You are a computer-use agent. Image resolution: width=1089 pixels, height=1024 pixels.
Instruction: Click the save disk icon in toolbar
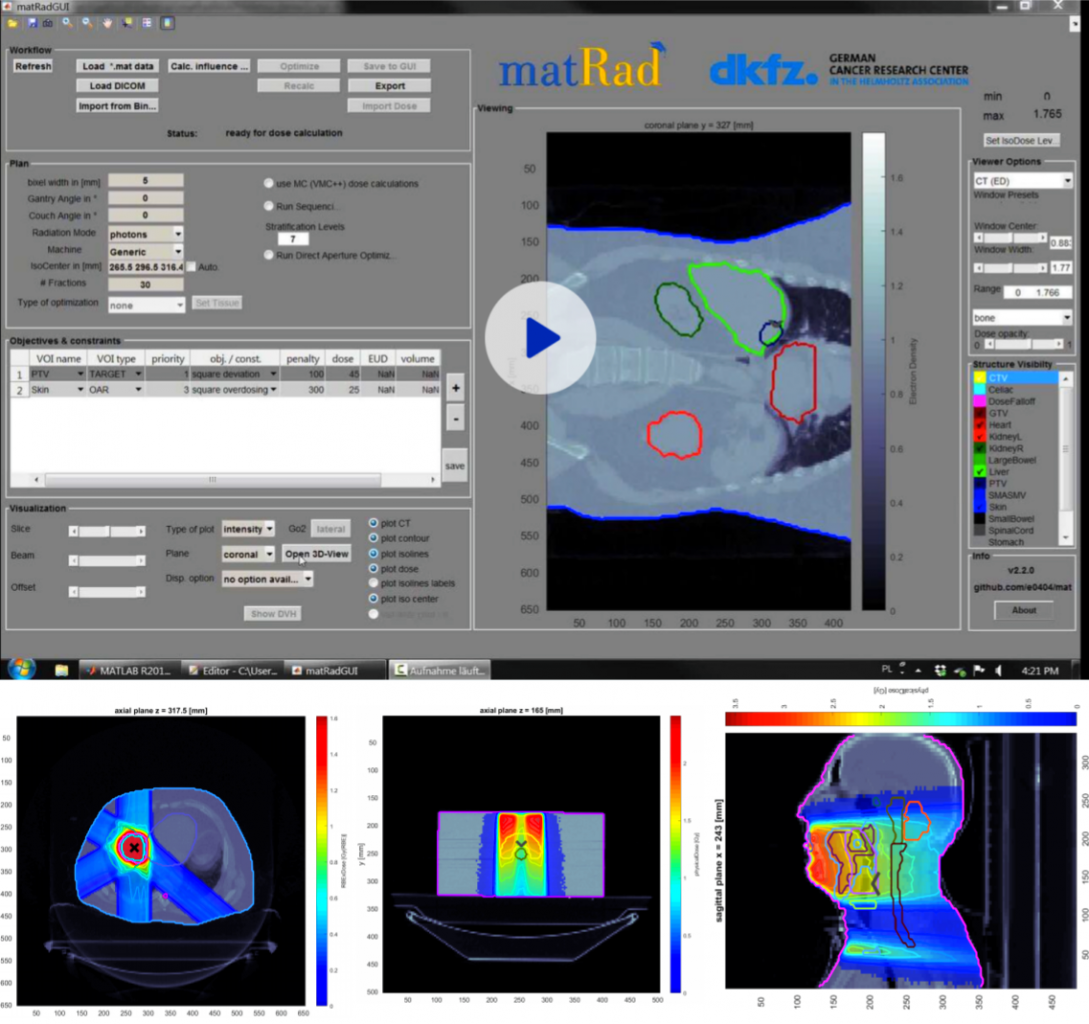(x=33, y=23)
